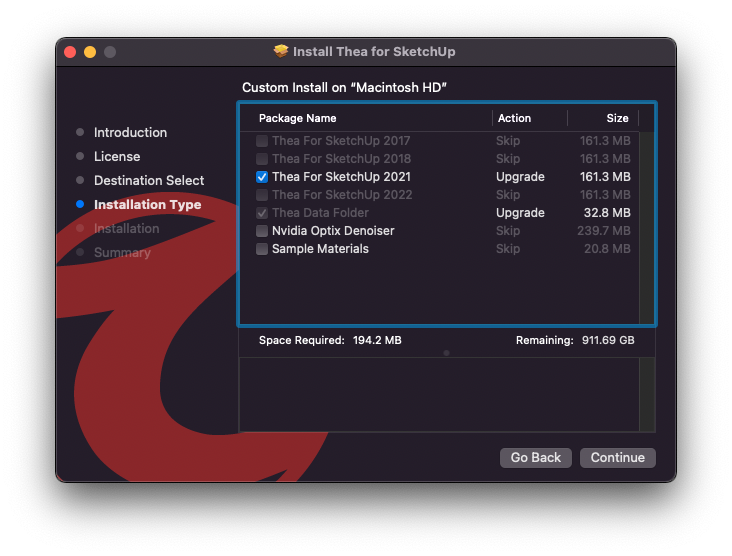732x556 pixels.
Task: Click the Sample Materials label
Action: coord(320,249)
